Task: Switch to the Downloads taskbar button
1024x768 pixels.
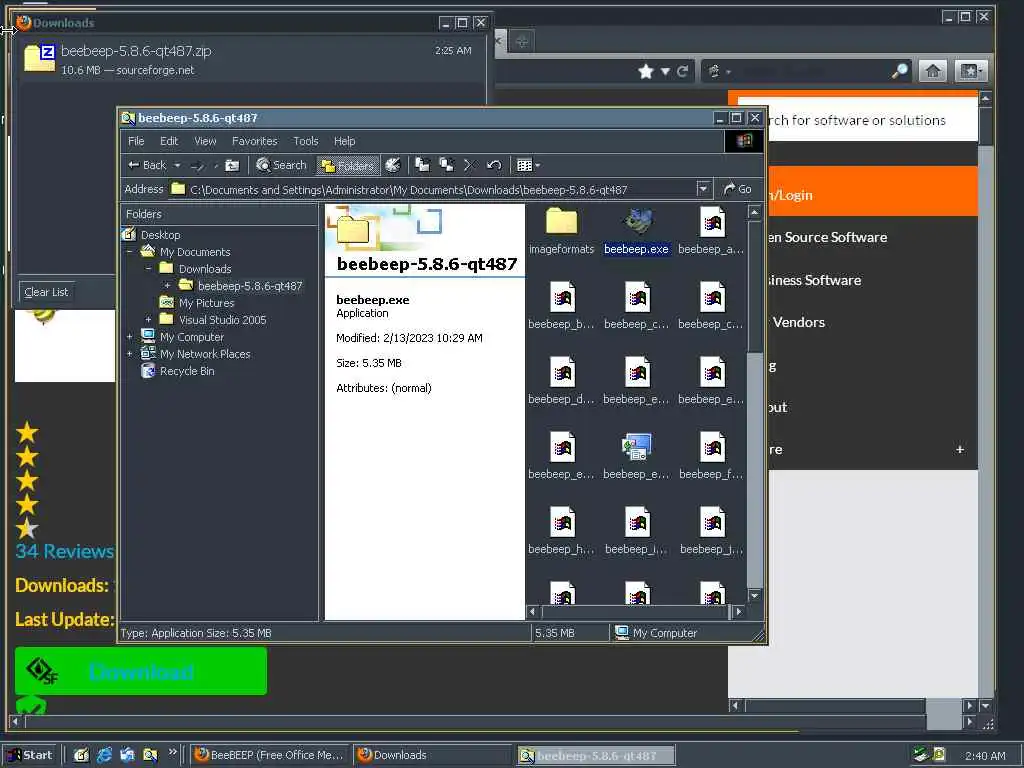Action: pyautogui.click(x=432, y=755)
